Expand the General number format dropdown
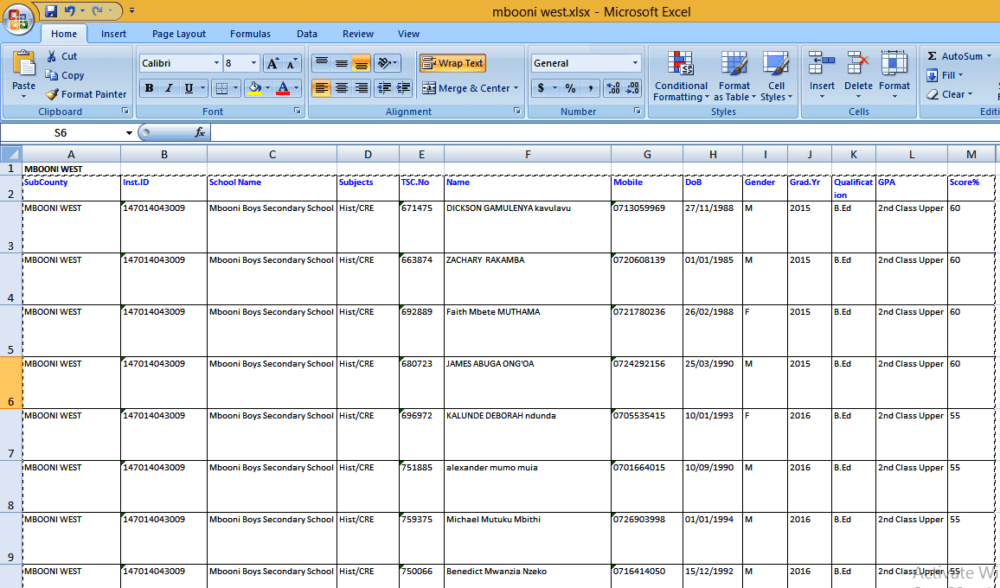 635,63
